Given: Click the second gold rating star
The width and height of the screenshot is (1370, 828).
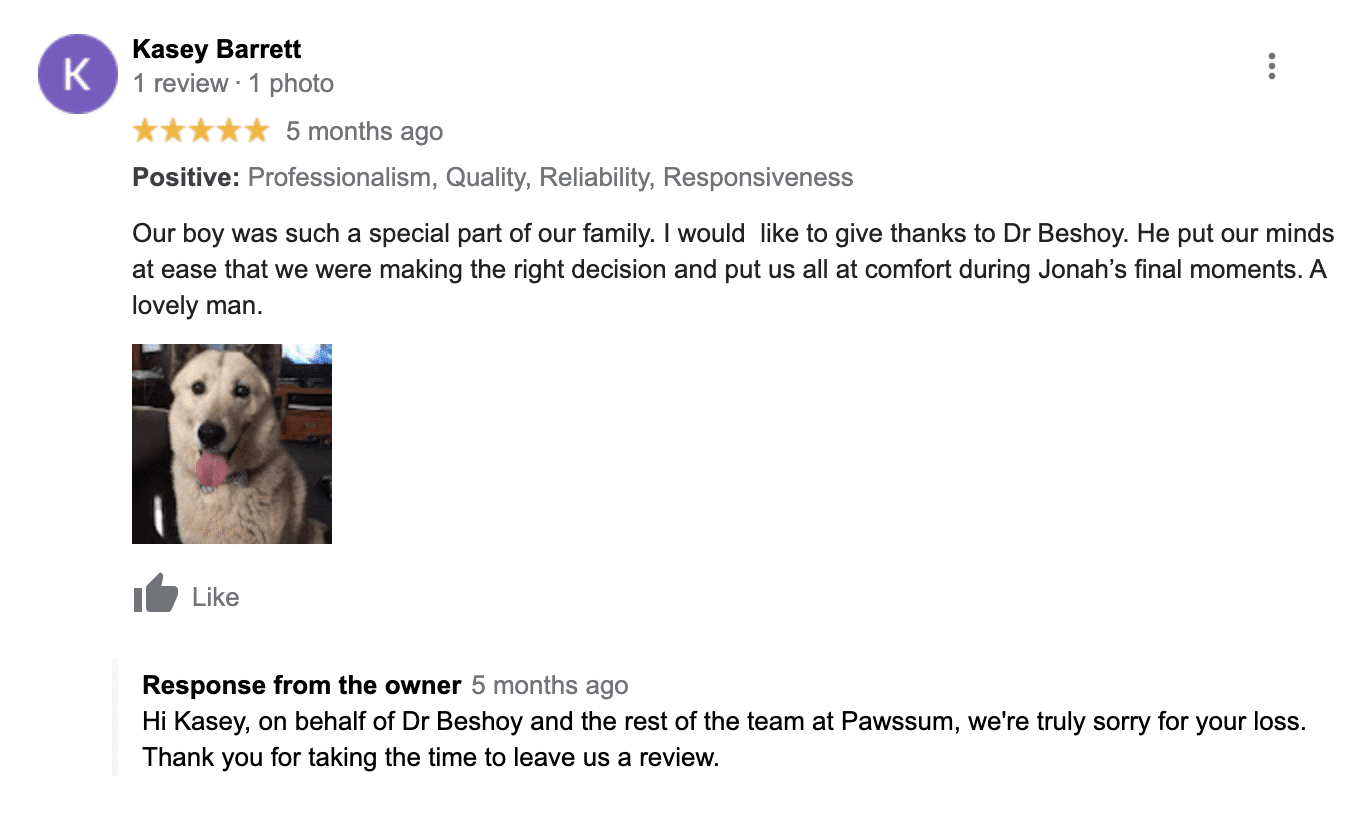Looking at the screenshot, I should click(x=173, y=131).
